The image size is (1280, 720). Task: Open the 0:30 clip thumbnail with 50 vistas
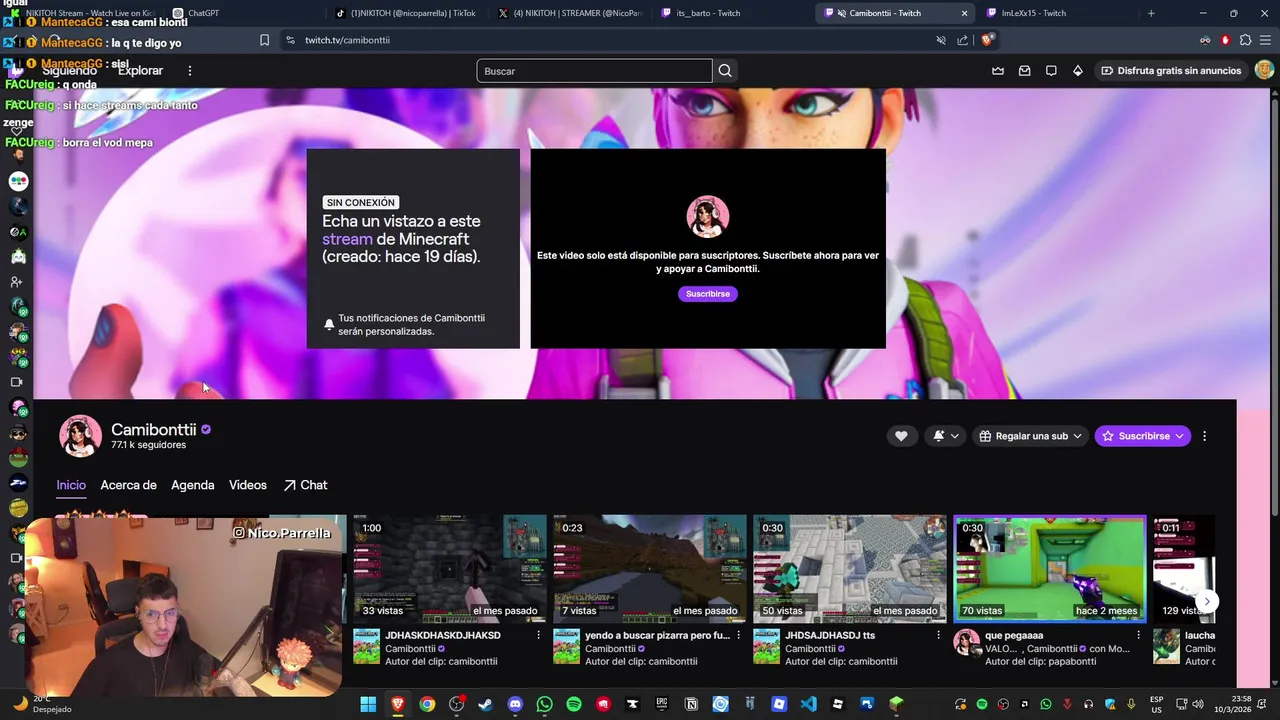point(850,569)
